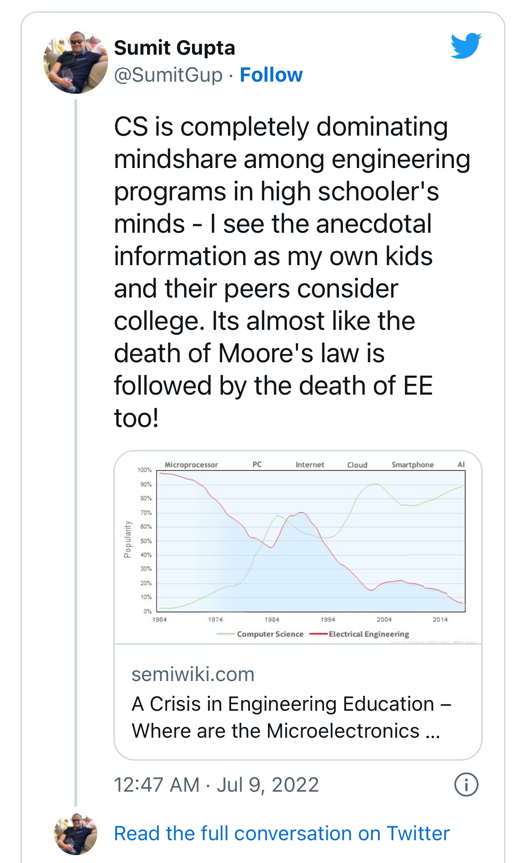Click Sumit Gupta's profile avatar
The width and height of the screenshot is (526, 863).
[76, 62]
